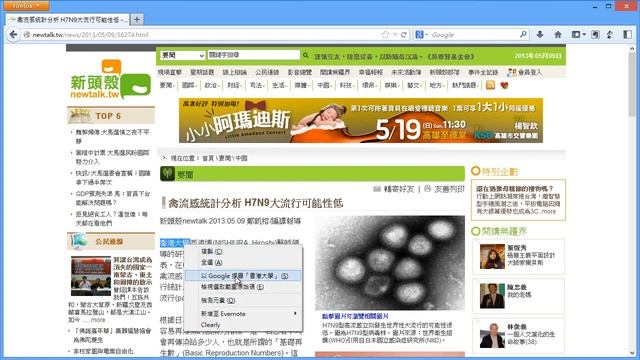The image size is (640, 360).
Task: Search Google for 香港大學 from context menu
Action: click(243, 276)
